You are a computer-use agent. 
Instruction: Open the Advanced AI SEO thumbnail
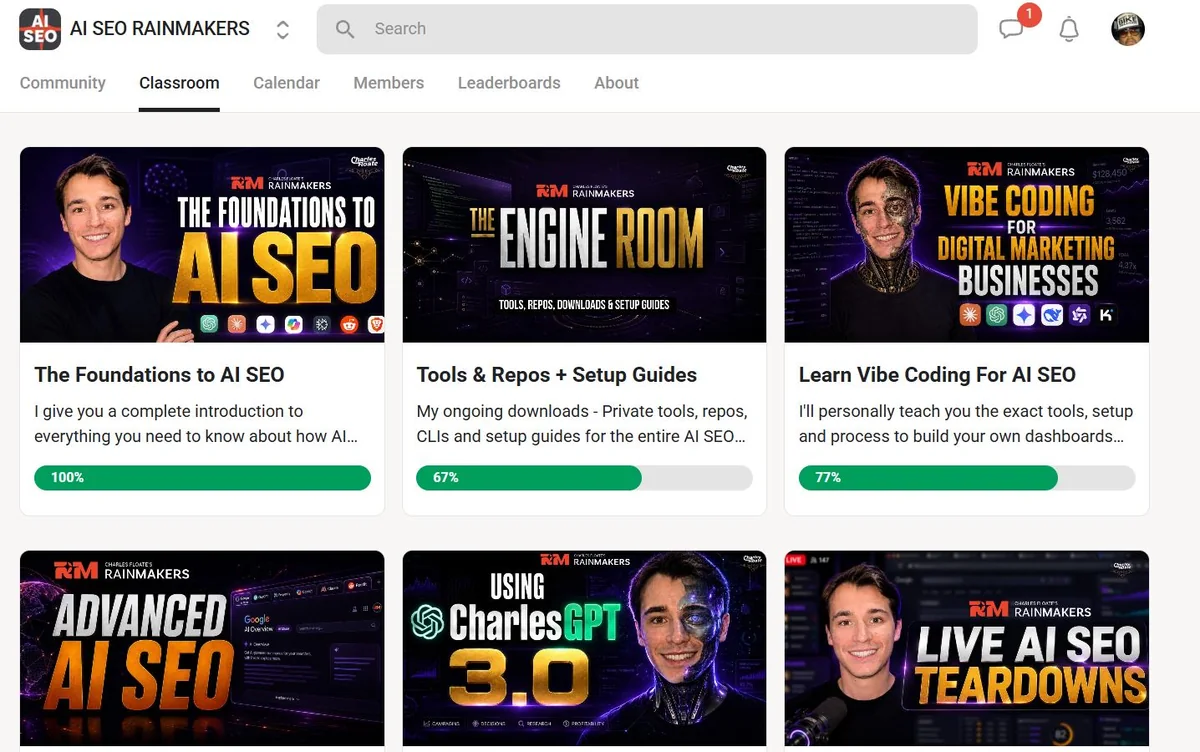click(202, 649)
